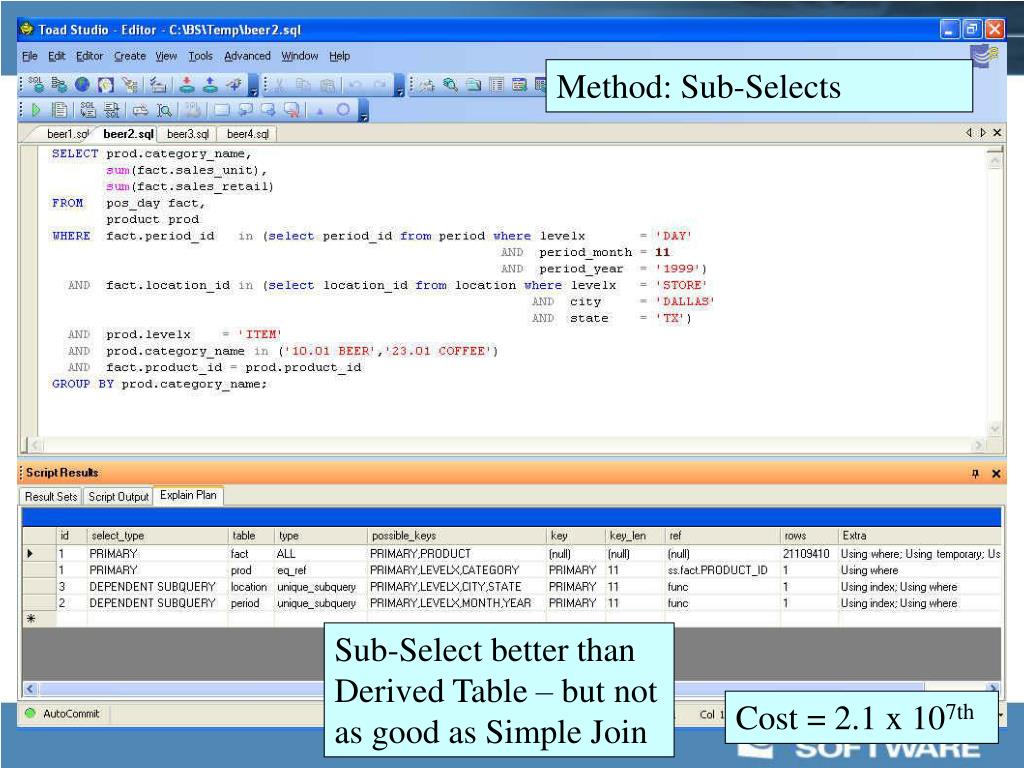This screenshot has width=1024, height=768.
Task: Click the new-row asterisk in grid
Action: pyautogui.click(x=31, y=618)
